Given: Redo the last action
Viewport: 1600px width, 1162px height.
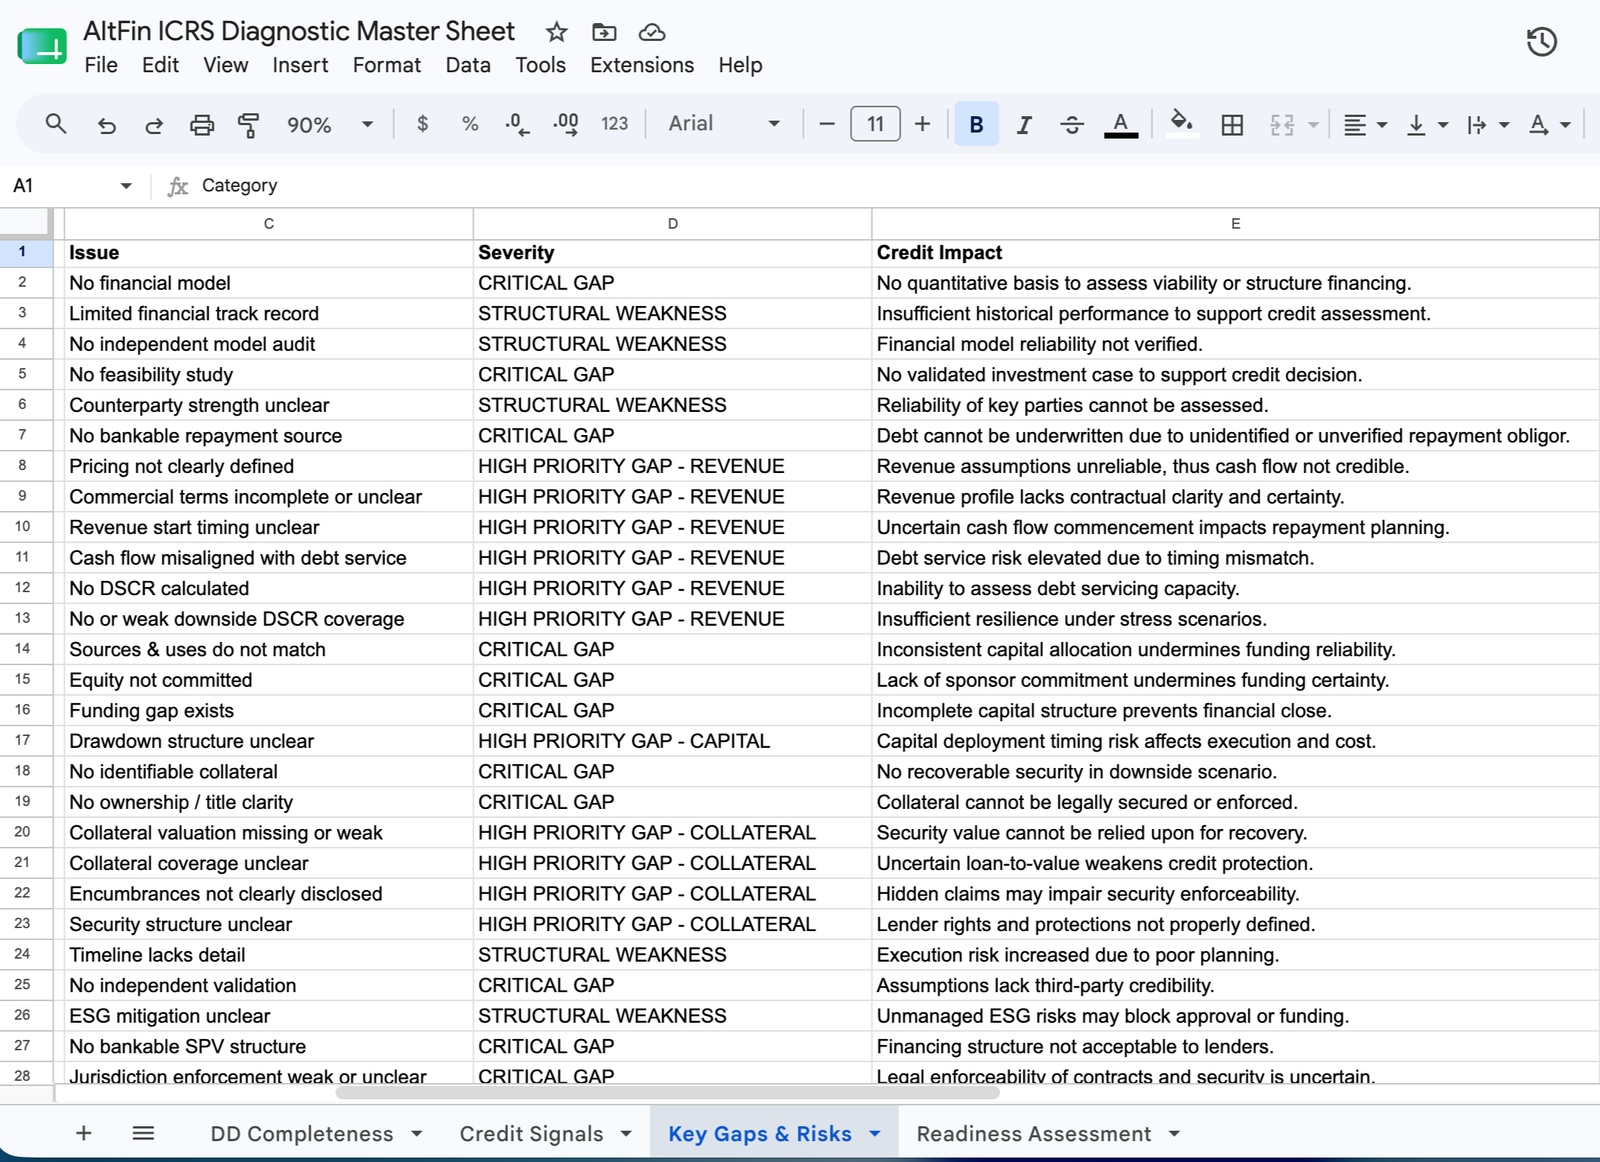Looking at the screenshot, I should pos(153,124).
